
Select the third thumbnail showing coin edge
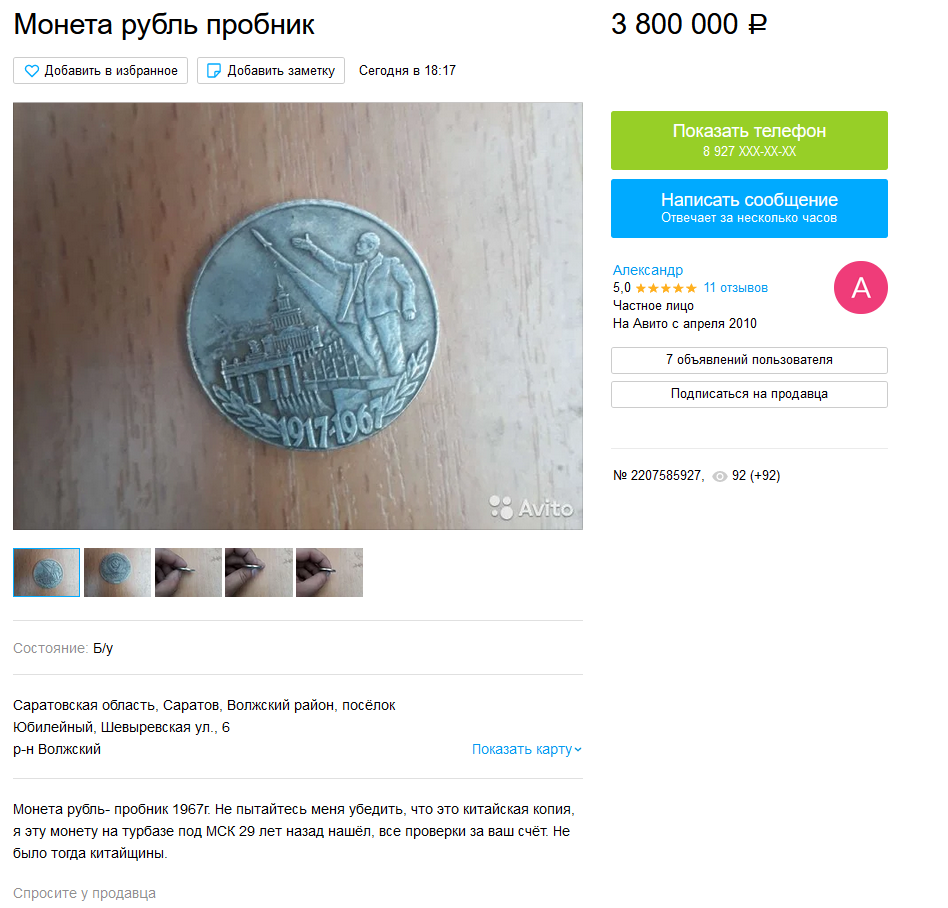[188, 572]
